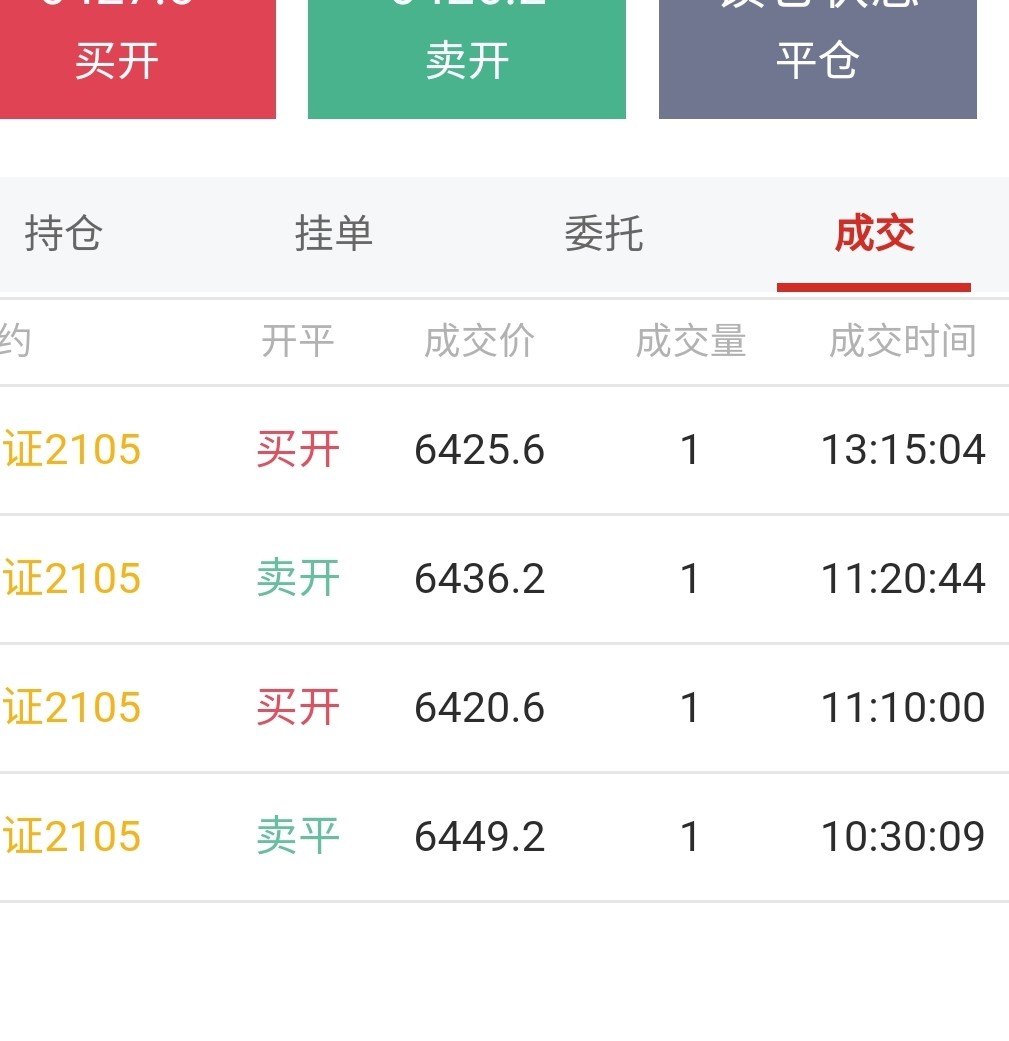The height and width of the screenshot is (1041, 1009).
Task: Tap the 卖平 label in last row
Action: [298, 837]
